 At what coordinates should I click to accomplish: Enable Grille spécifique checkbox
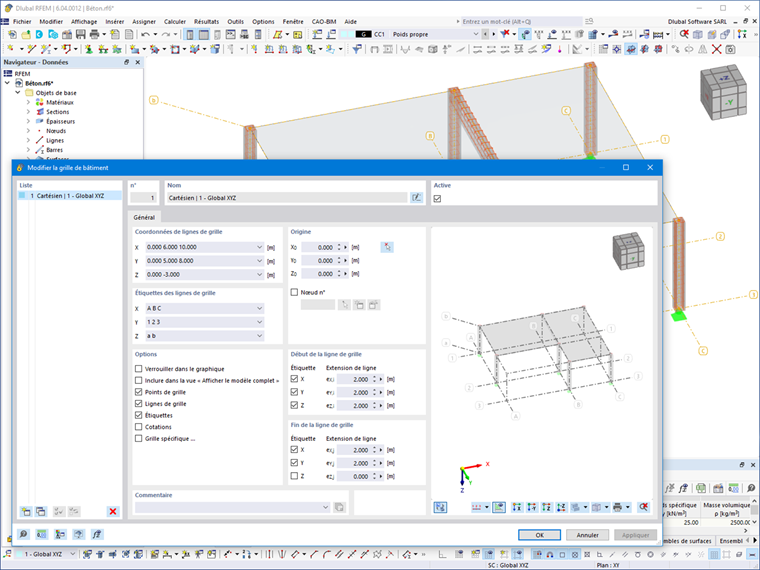click(139, 439)
